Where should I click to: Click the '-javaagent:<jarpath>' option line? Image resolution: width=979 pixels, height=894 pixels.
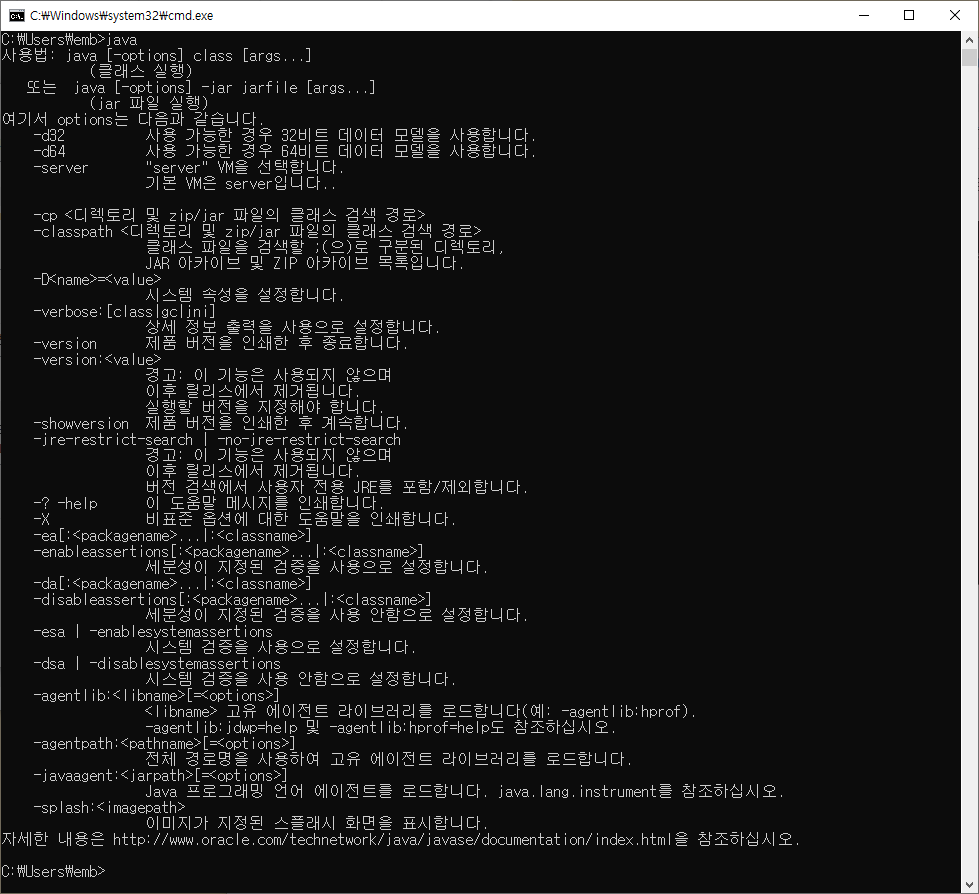point(160,775)
